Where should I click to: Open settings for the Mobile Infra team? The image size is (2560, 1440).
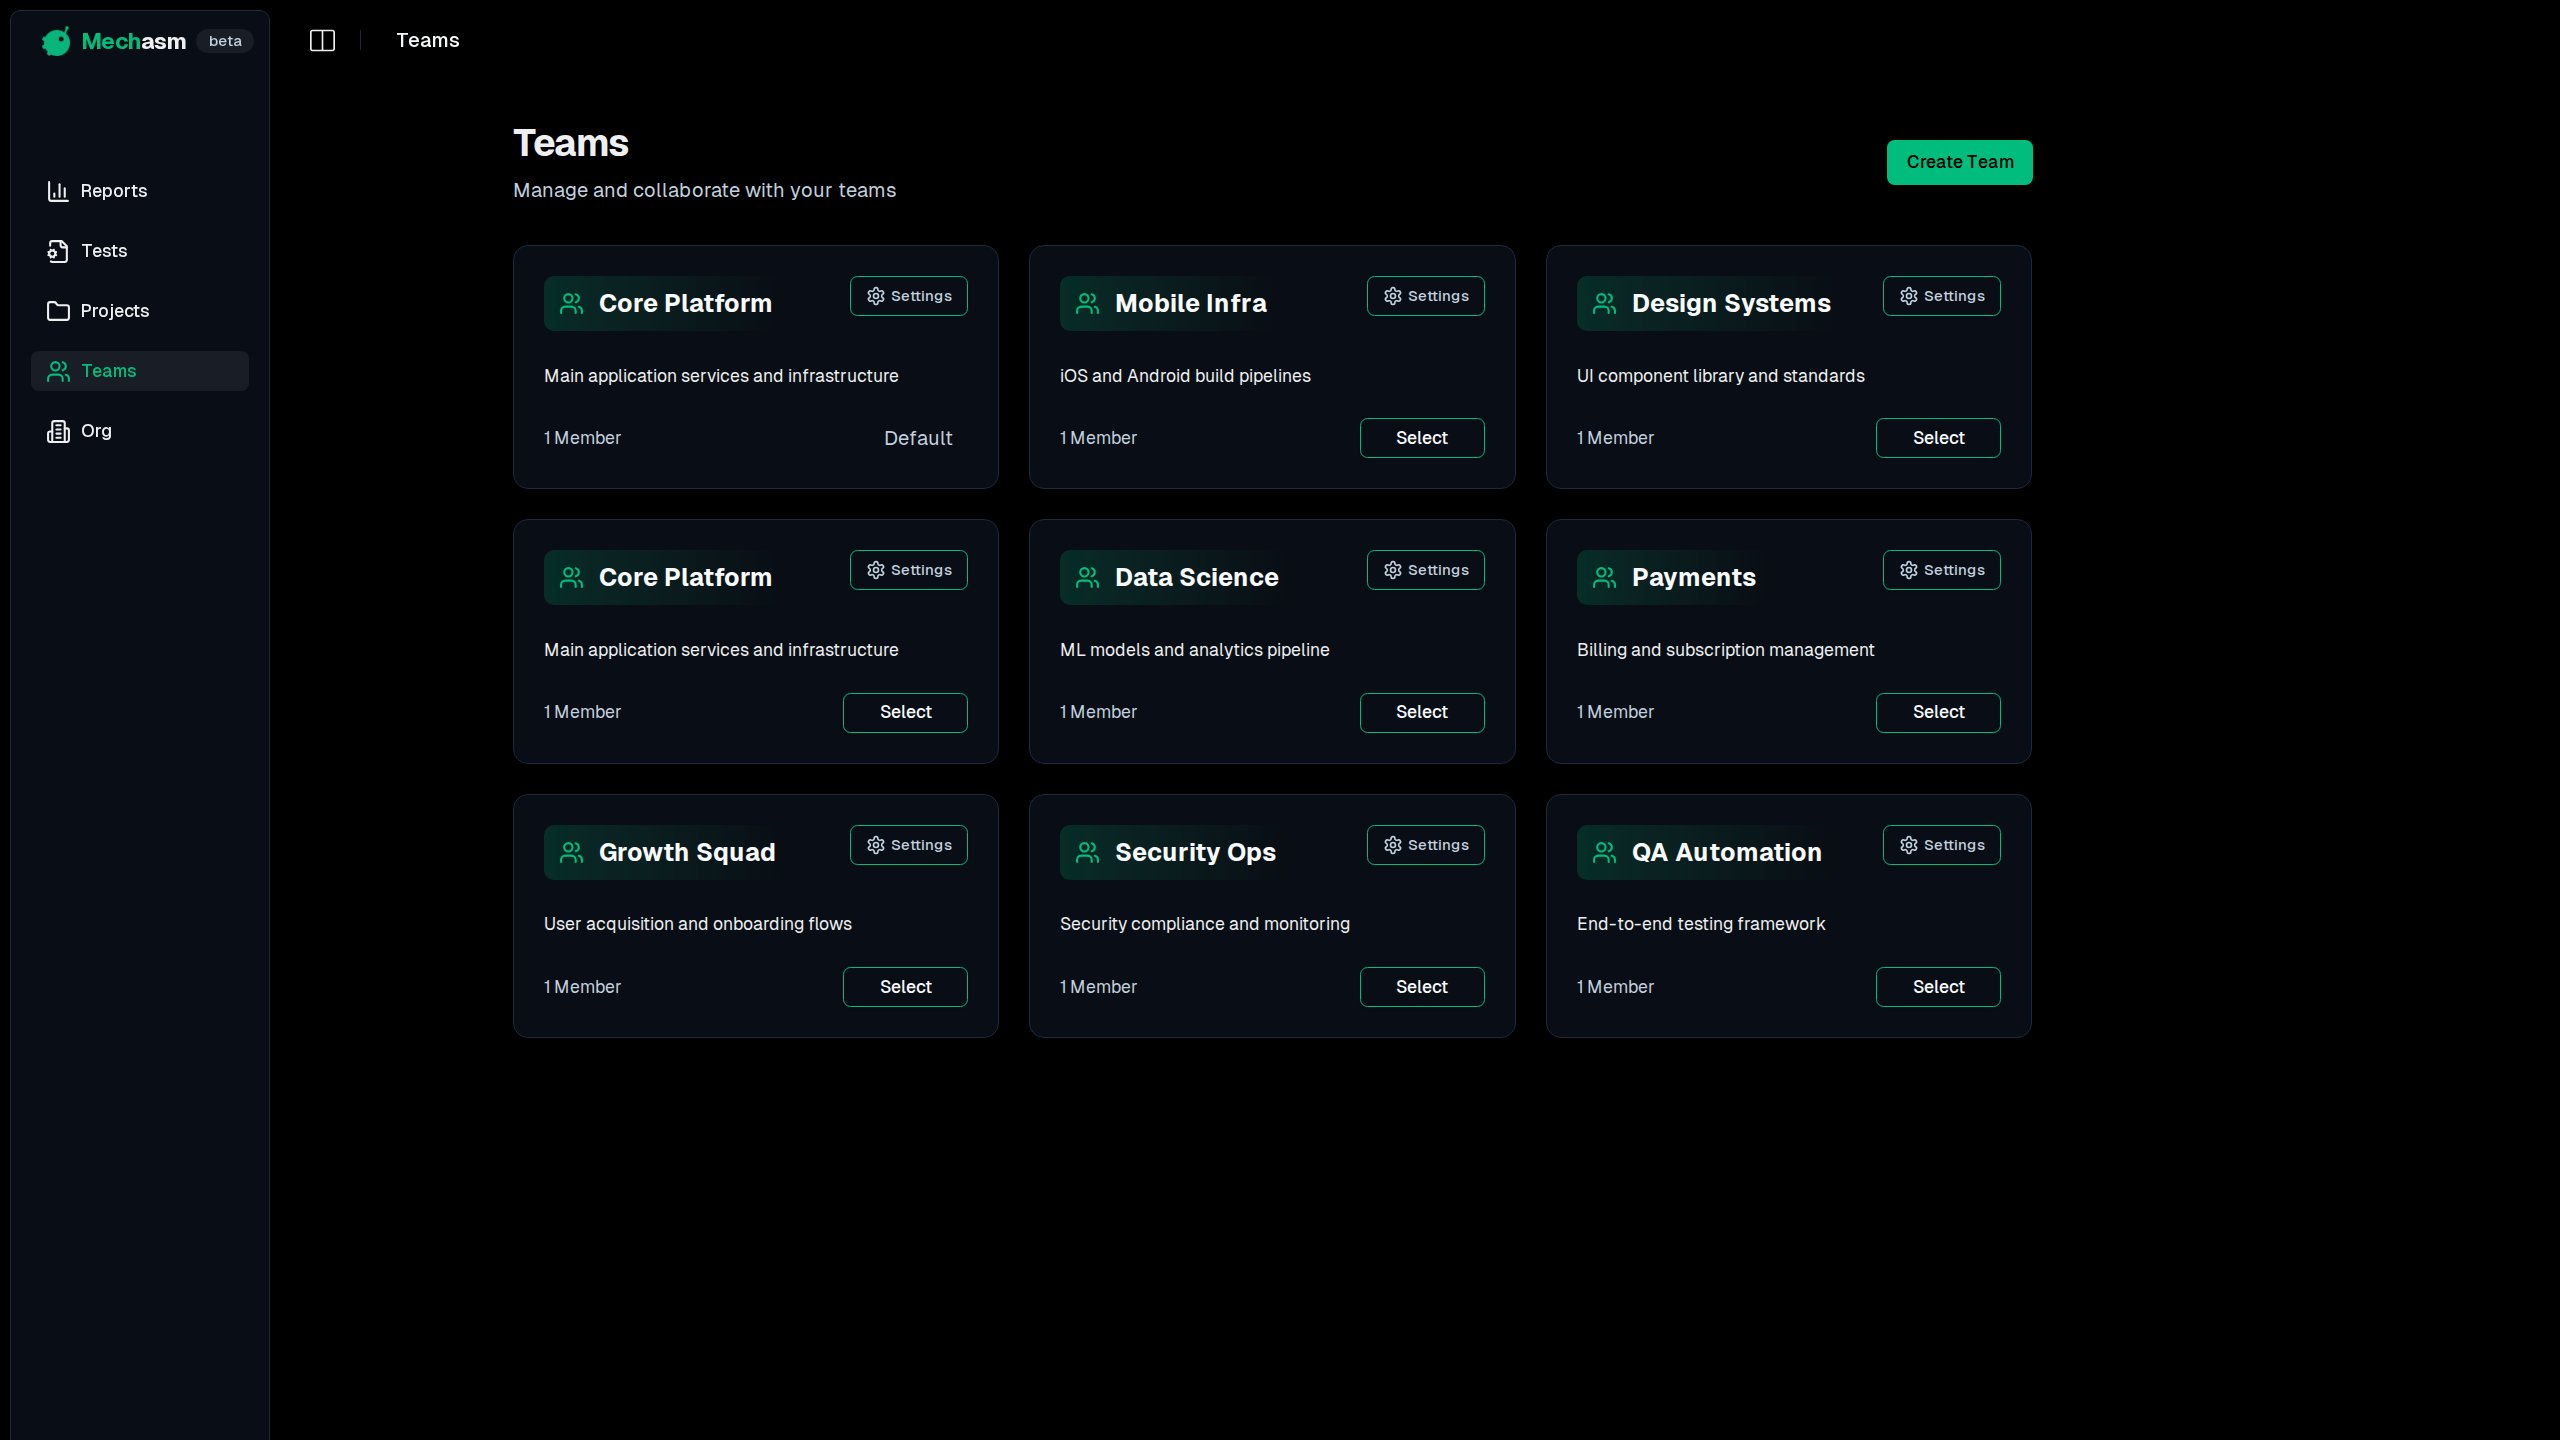point(1424,295)
